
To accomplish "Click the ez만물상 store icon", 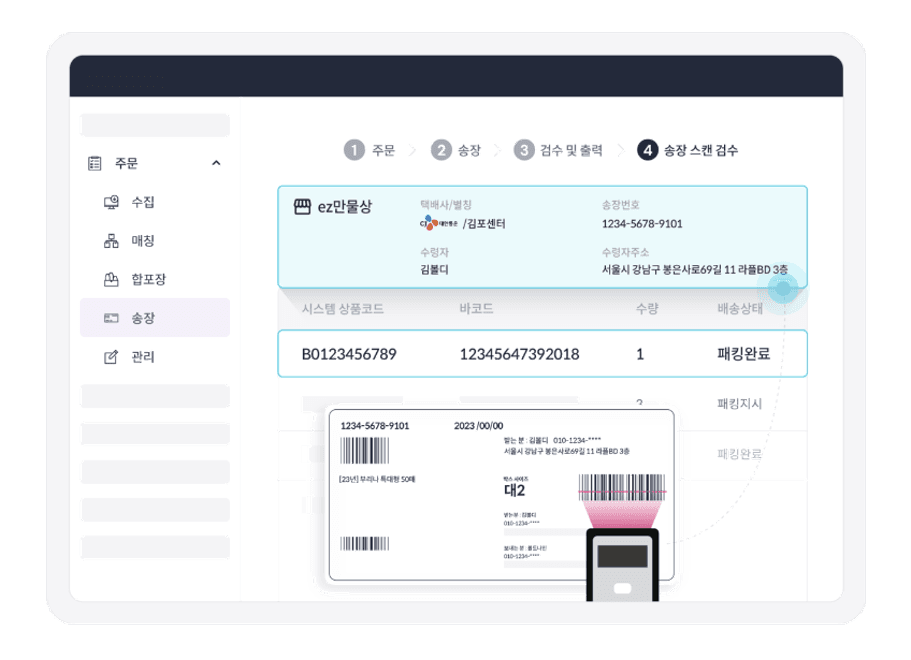I will click(302, 207).
